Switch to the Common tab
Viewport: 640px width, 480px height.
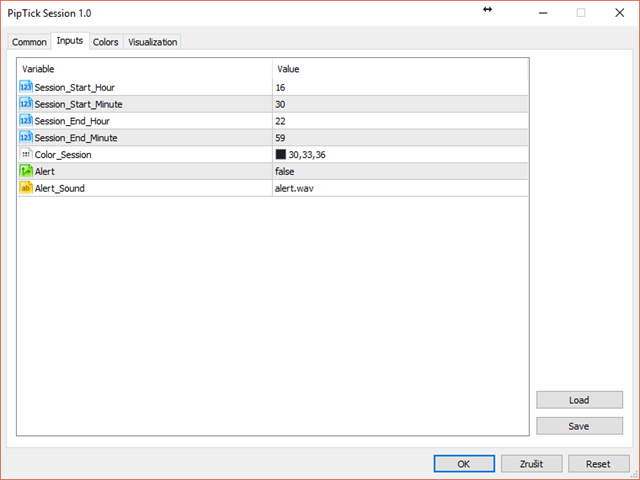coord(29,42)
